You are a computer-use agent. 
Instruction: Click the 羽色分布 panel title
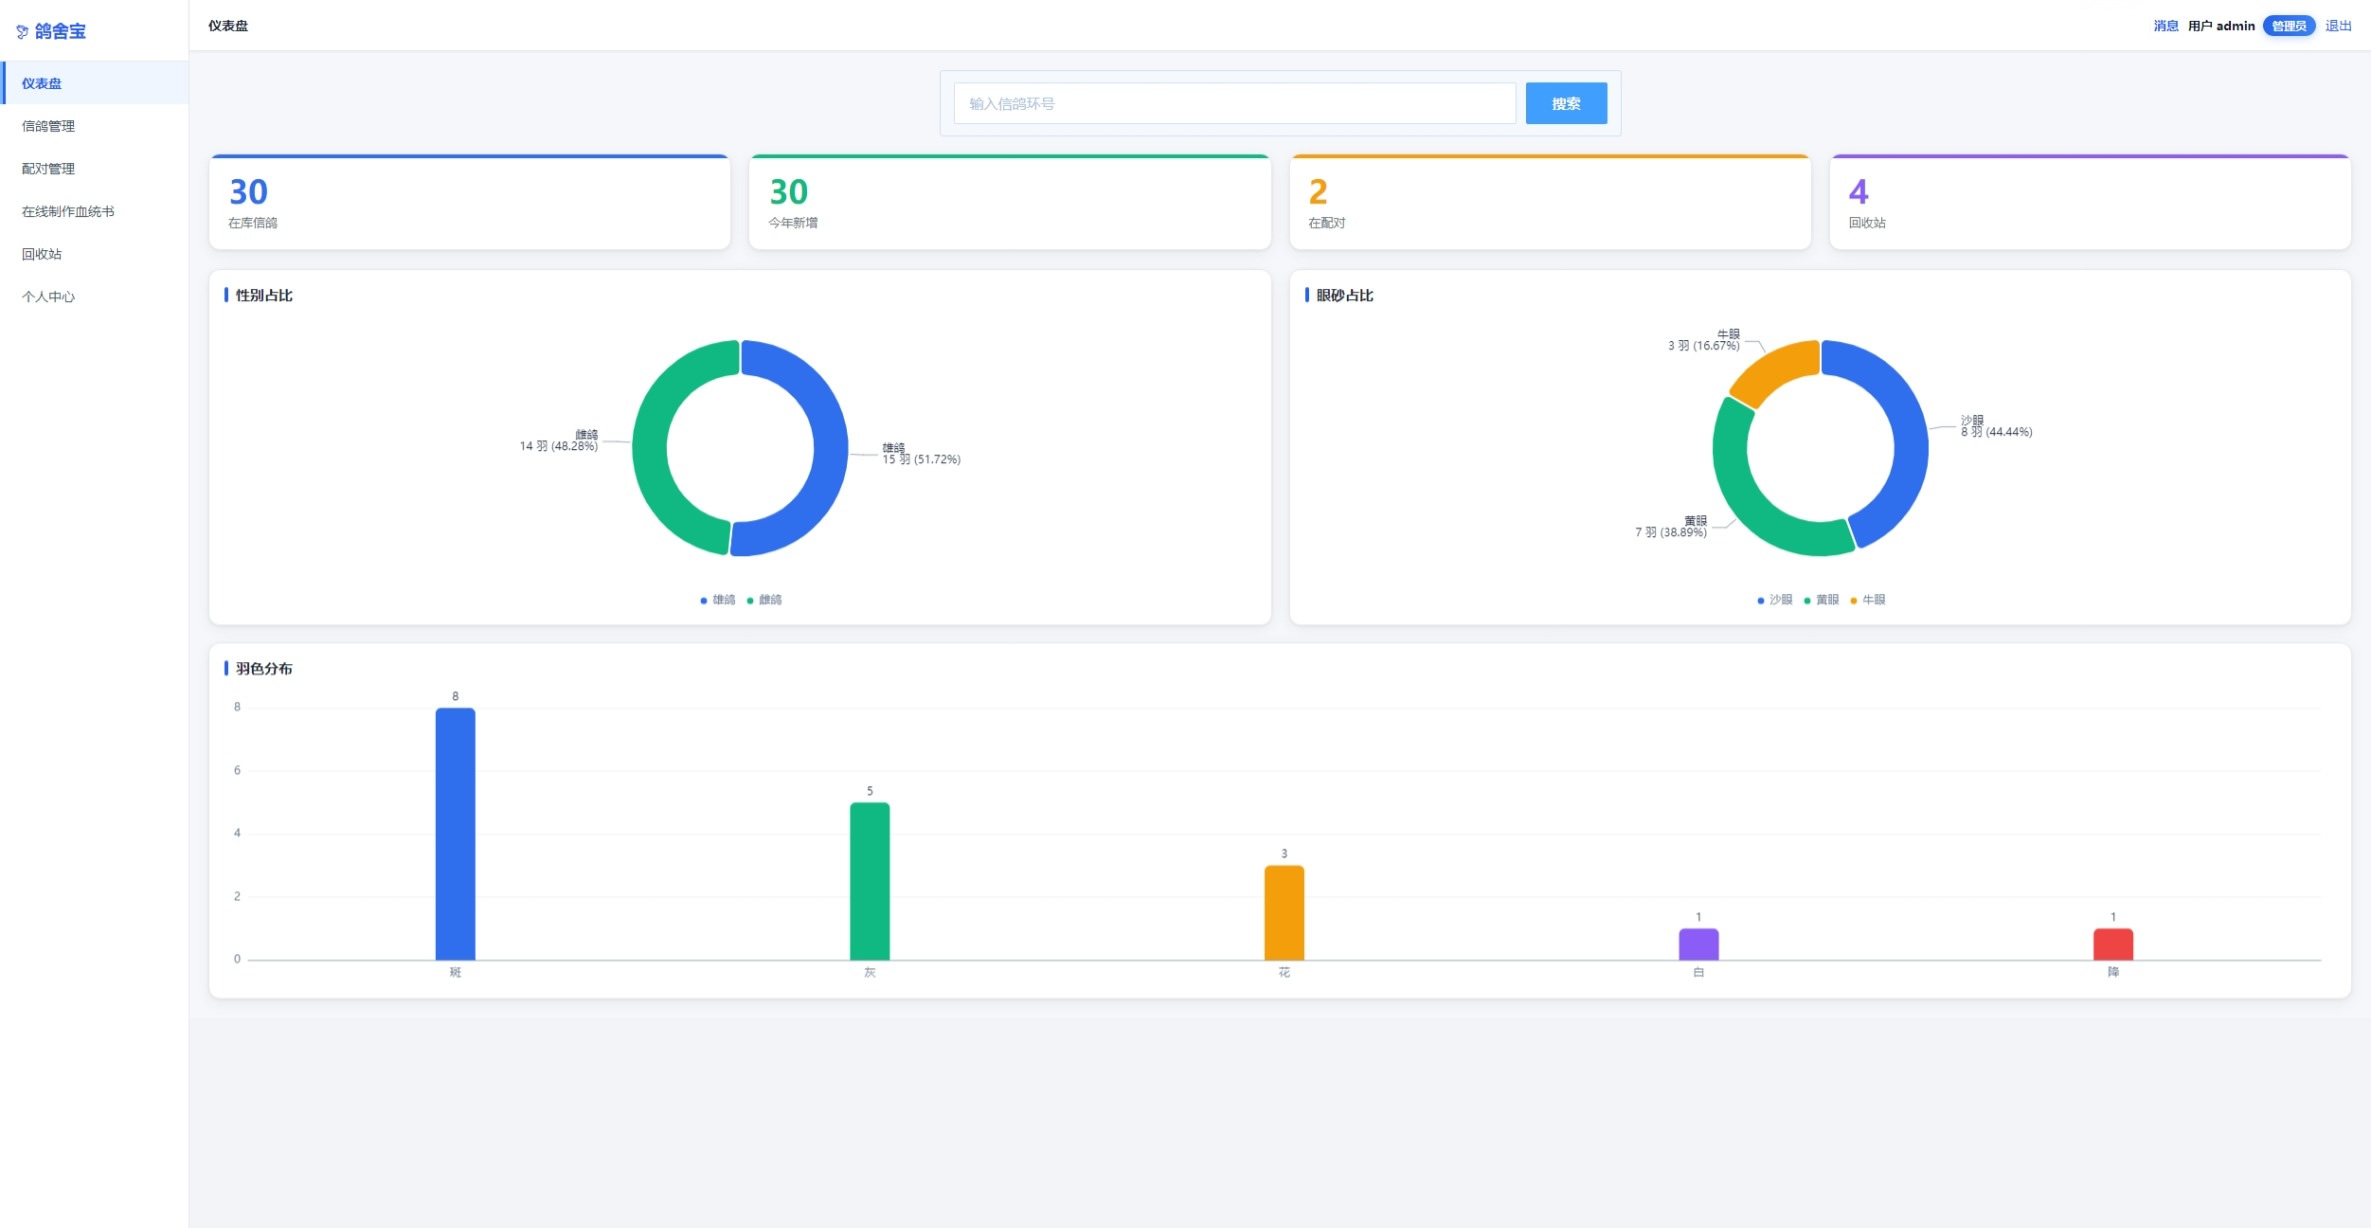(264, 668)
